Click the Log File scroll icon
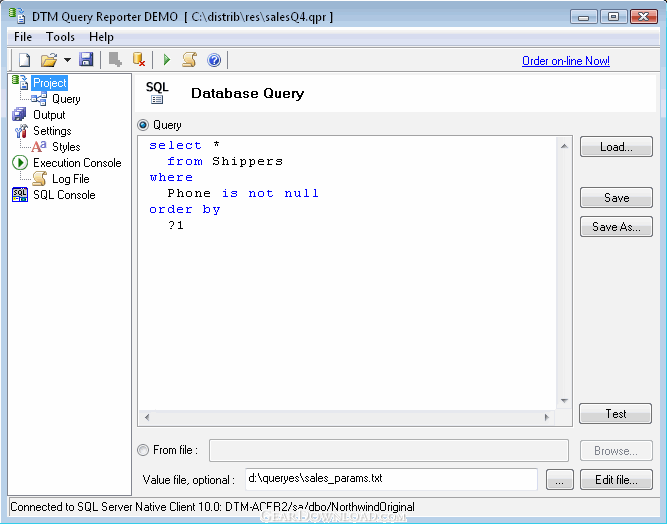This screenshot has width=667, height=524. (x=39, y=179)
